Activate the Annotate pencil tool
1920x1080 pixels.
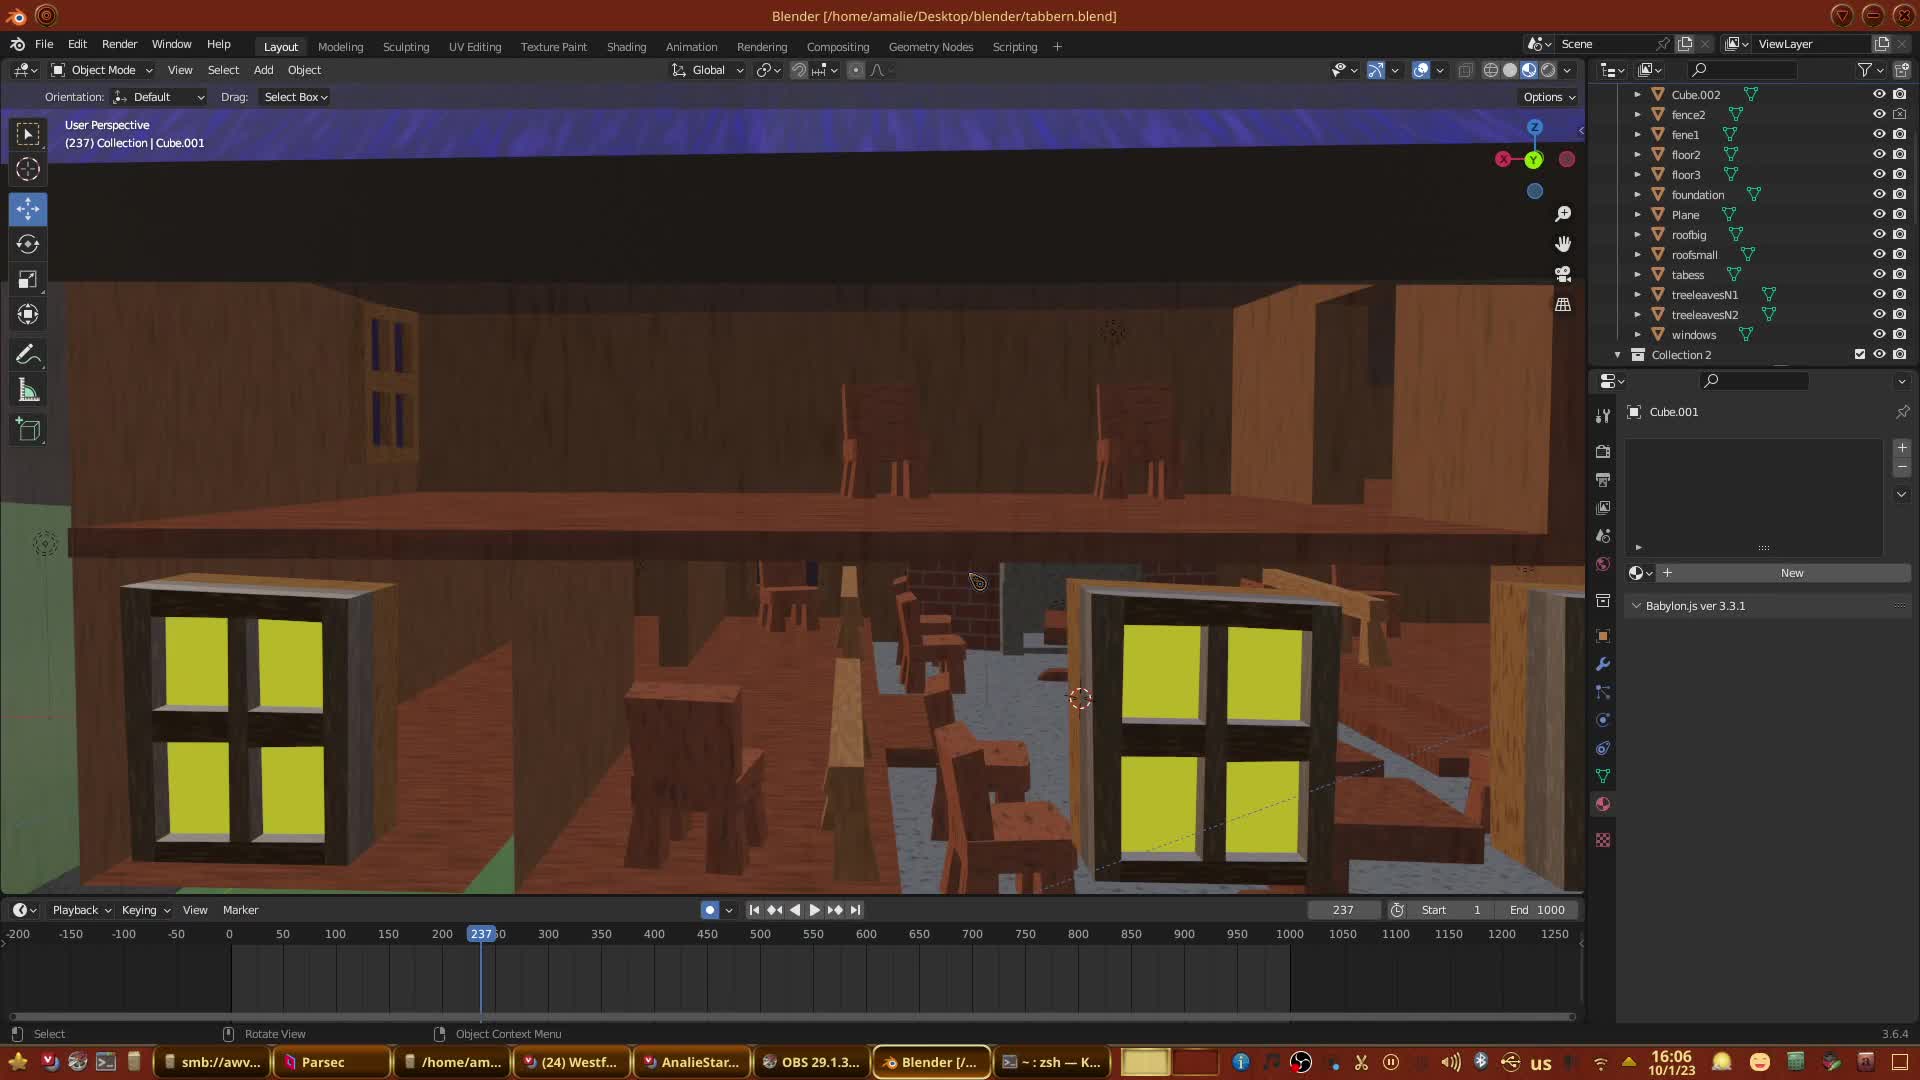pos(28,355)
